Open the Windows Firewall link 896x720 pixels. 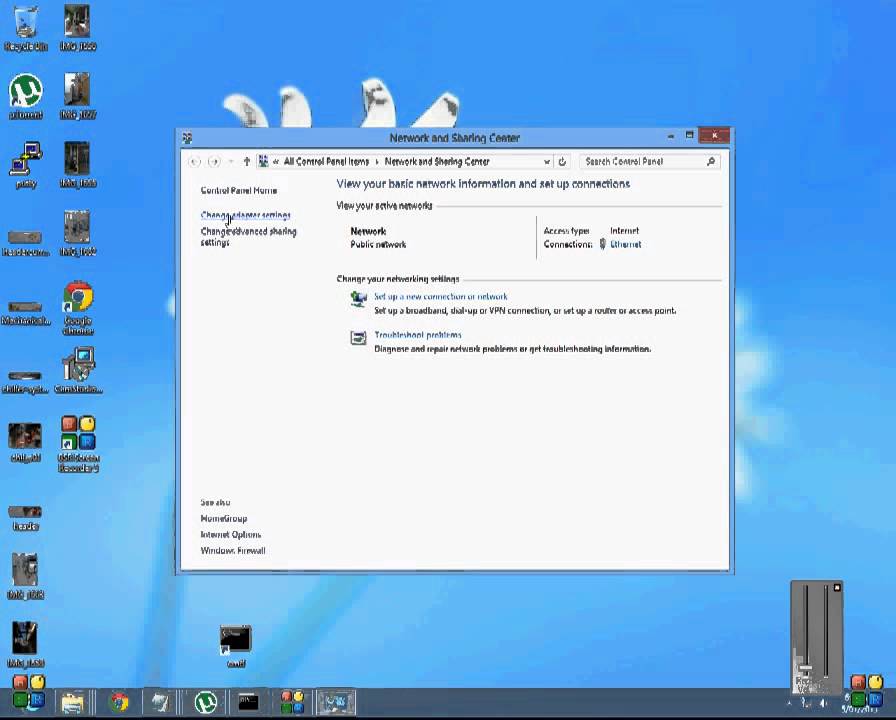pyautogui.click(x=233, y=550)
